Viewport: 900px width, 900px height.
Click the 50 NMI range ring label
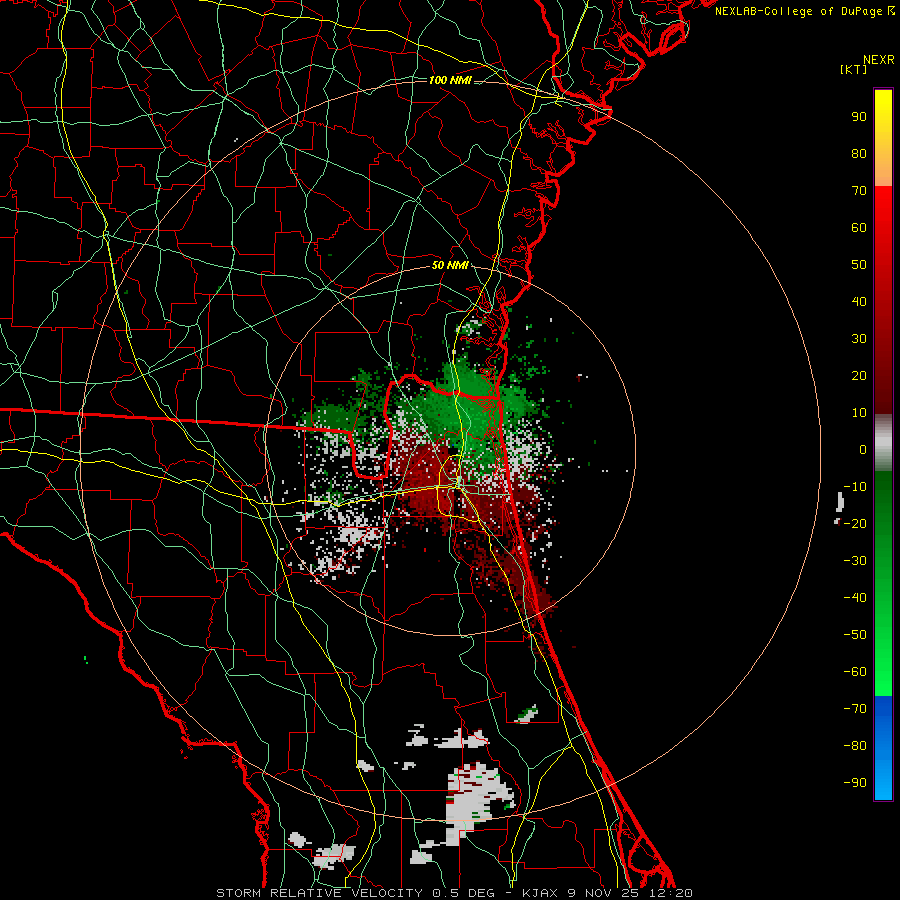(x=450, y=265)
